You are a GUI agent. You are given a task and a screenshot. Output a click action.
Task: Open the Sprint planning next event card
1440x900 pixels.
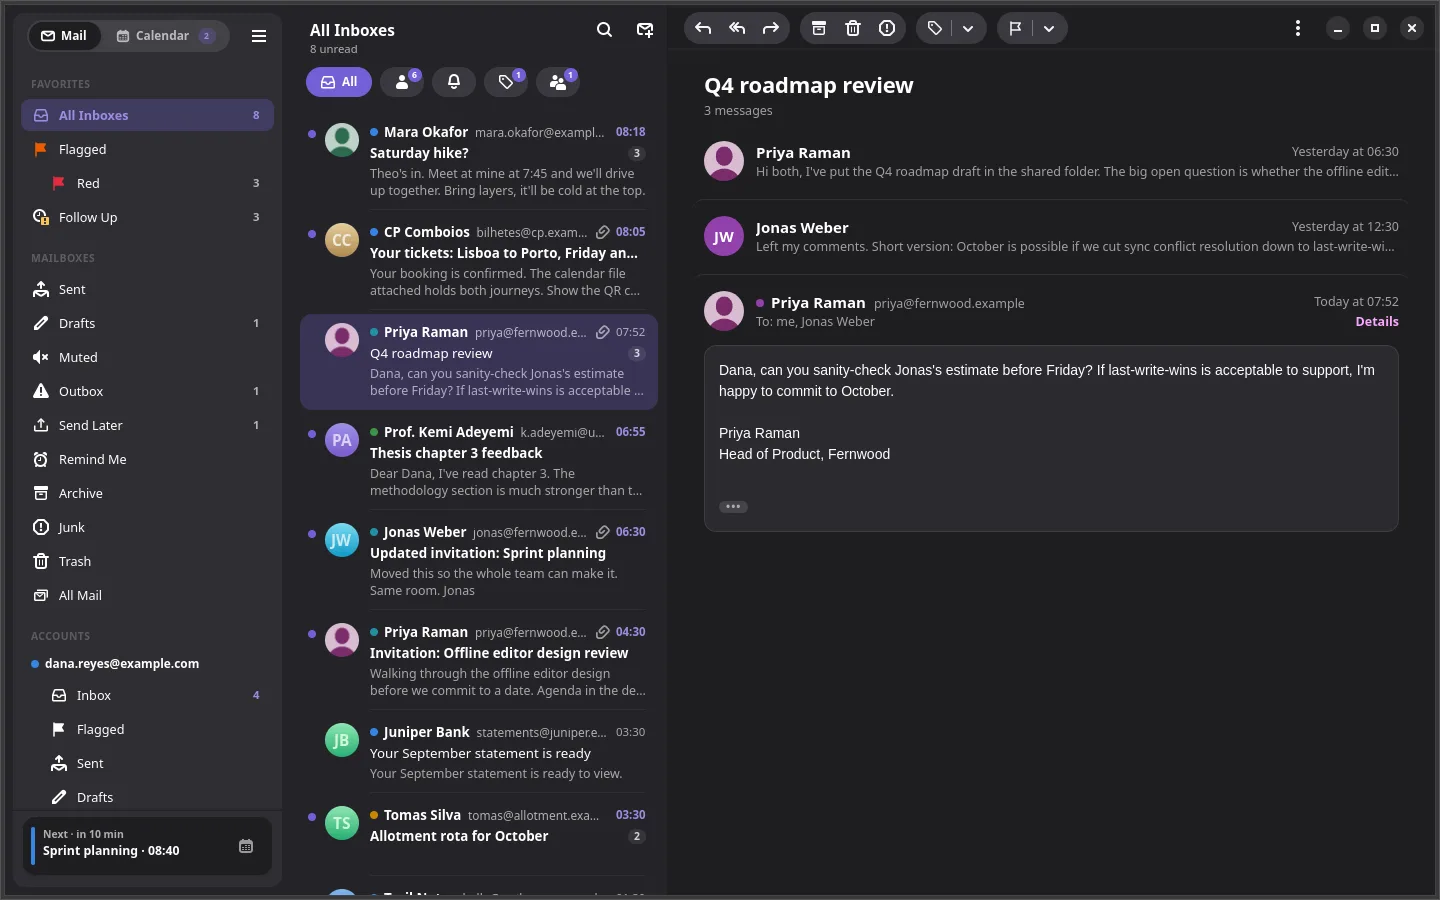pos(148,846)
